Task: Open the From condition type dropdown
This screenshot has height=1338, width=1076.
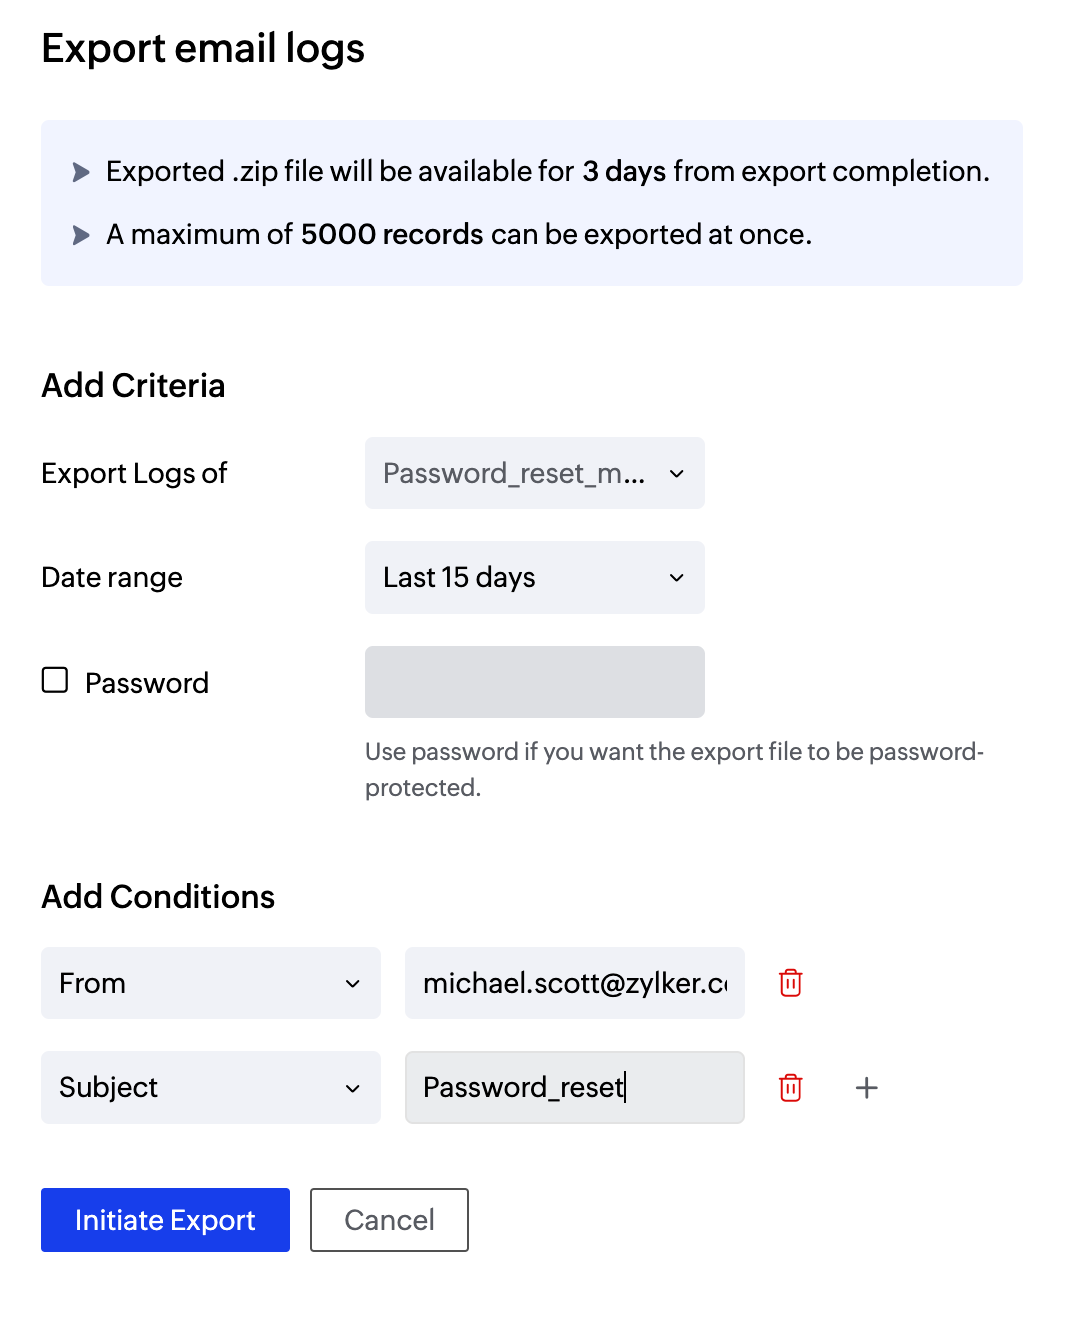Action: coord(210,983)
